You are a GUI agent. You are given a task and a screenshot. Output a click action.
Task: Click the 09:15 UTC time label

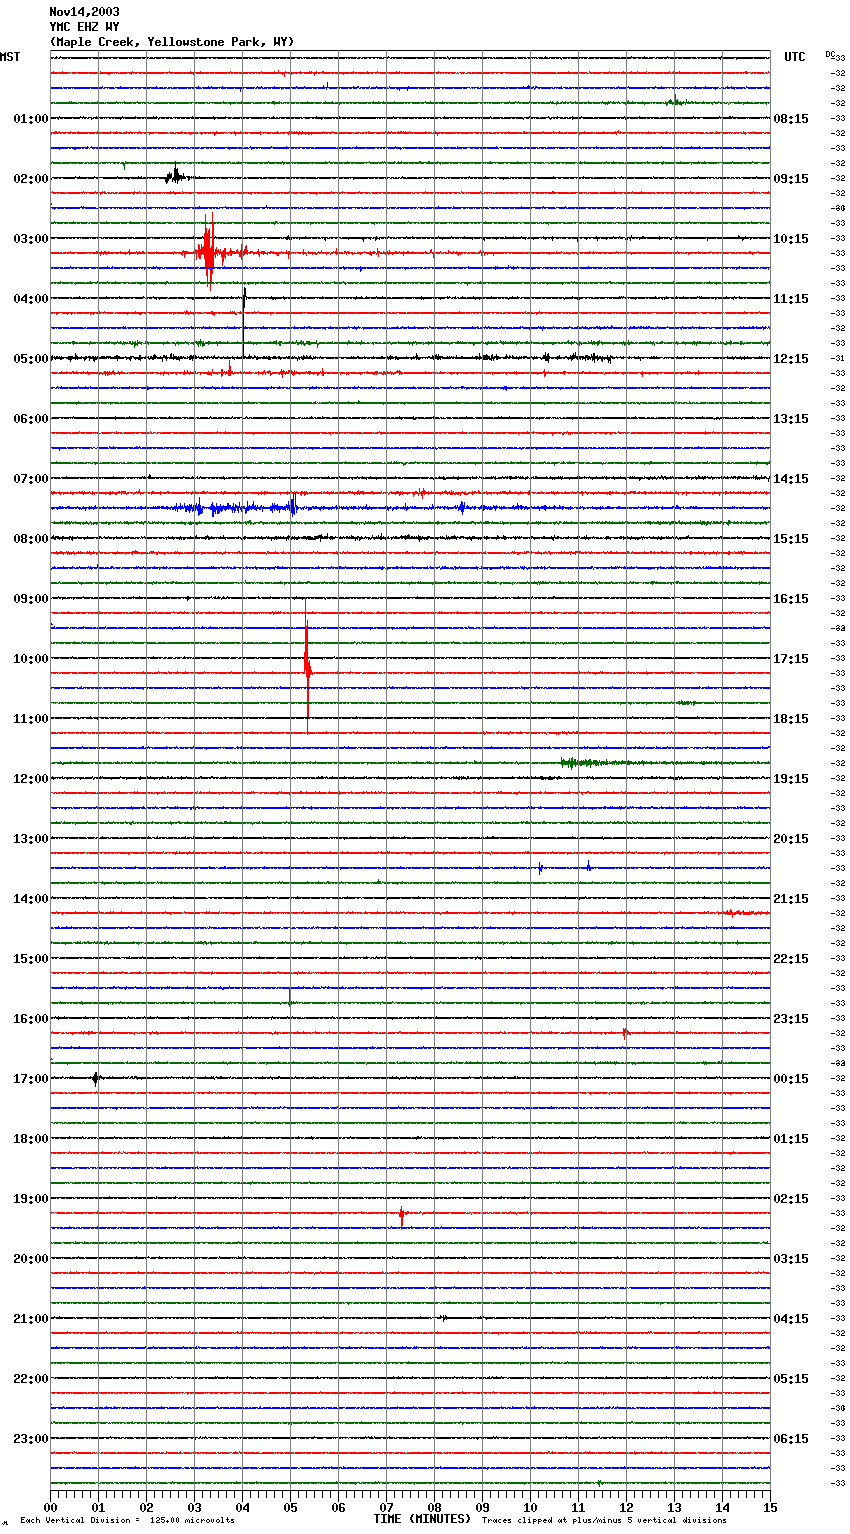pyautogui.click(x=791, y=179)
